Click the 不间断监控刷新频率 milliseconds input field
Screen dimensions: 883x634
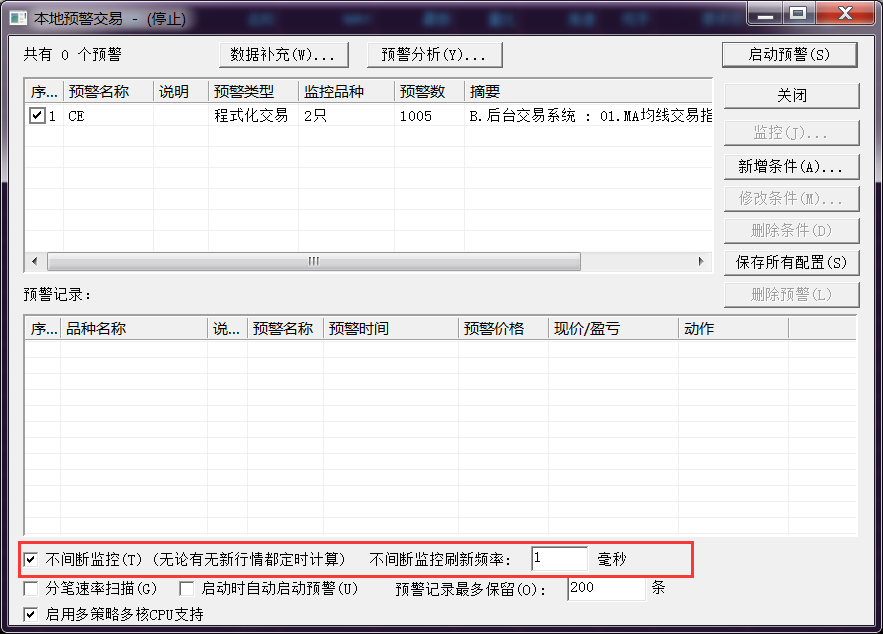tap(559, 559)
